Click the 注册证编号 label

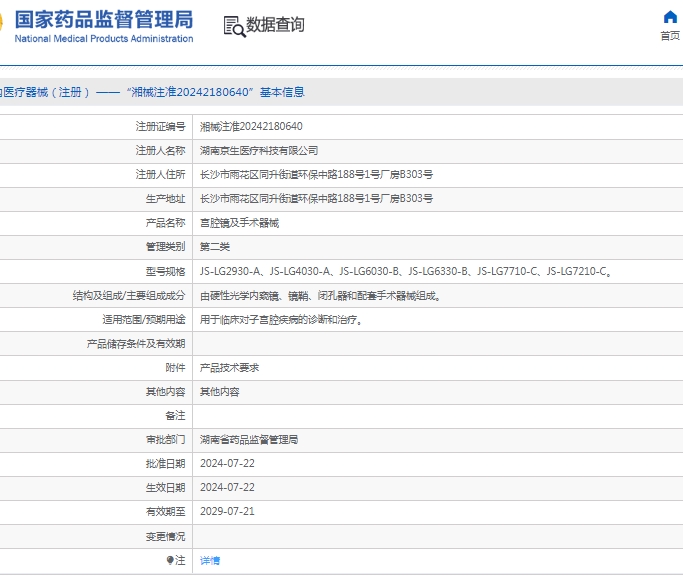pyautogui.click(x=160, y=126)
